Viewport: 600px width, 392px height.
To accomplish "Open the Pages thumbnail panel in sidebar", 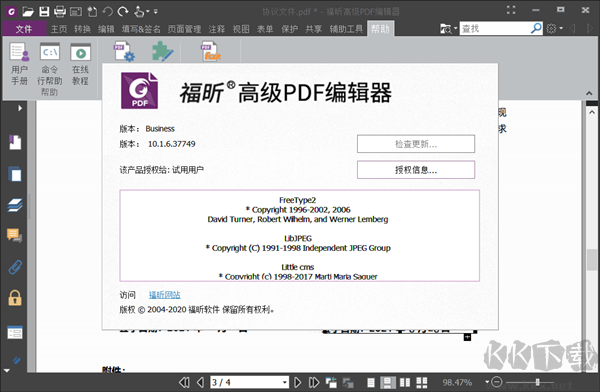I will point(15,174).
